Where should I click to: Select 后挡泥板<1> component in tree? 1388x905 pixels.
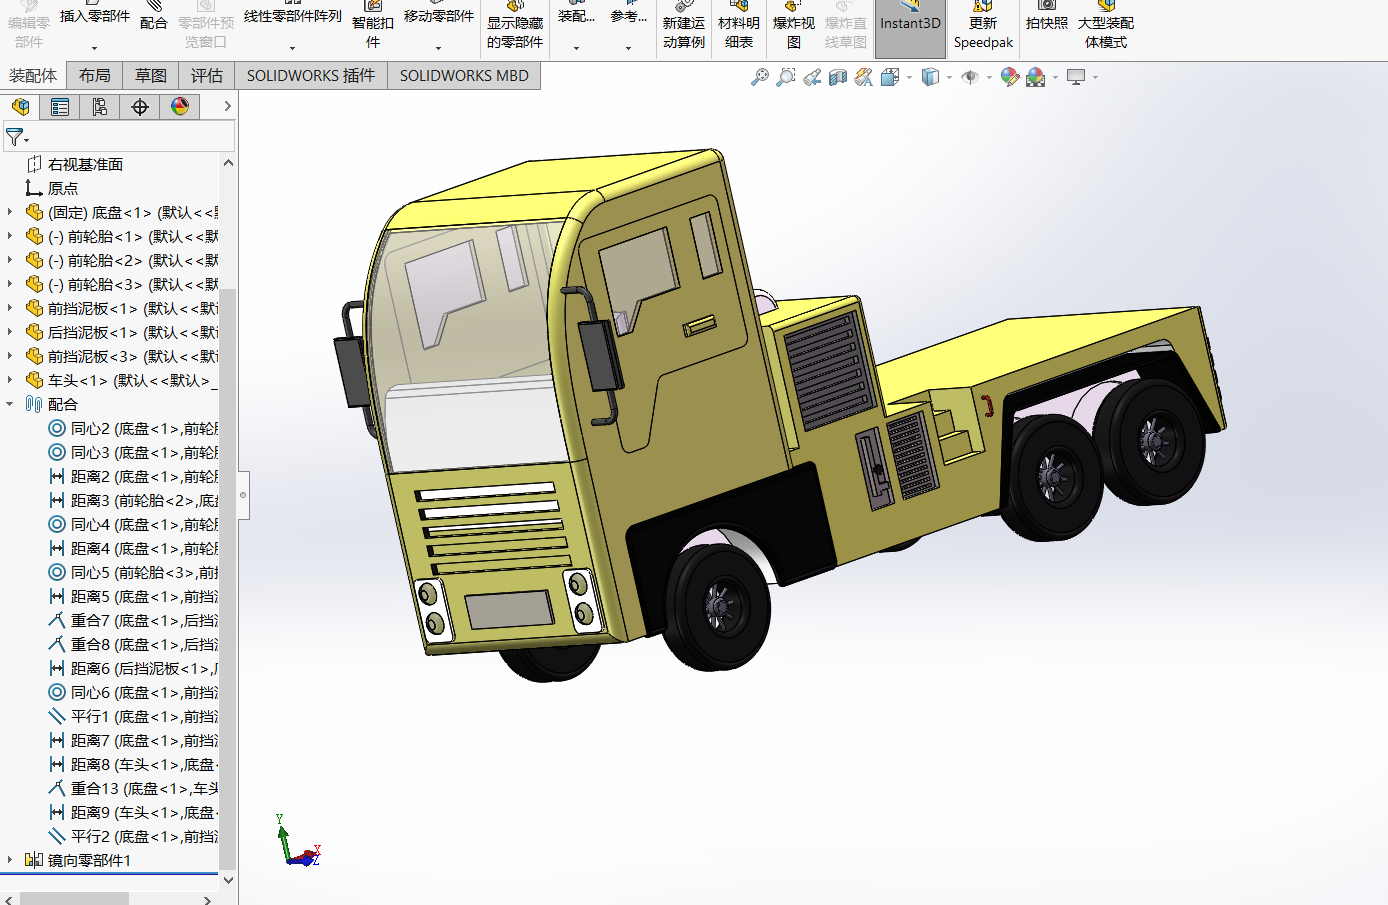[x=121, y=332]
